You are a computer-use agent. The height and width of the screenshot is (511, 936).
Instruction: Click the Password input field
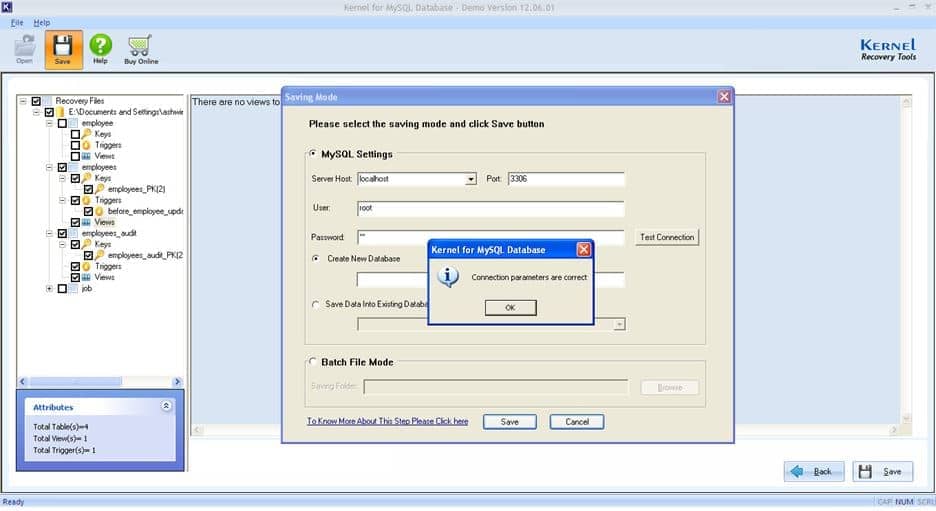pos(491,237)
